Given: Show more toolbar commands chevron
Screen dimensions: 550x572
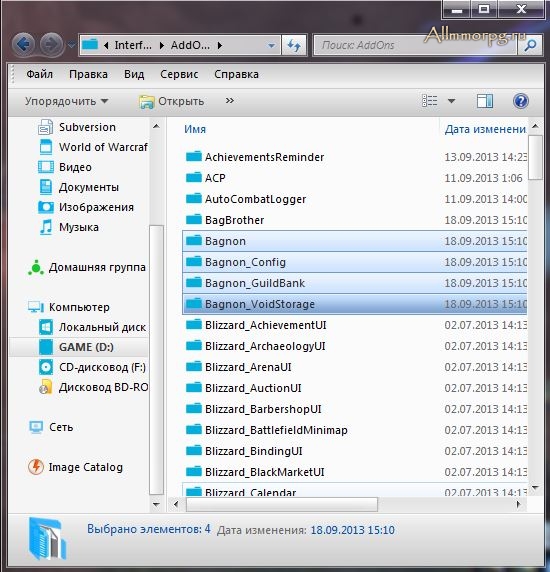Looking at the screenshot, I should (229, 101).
